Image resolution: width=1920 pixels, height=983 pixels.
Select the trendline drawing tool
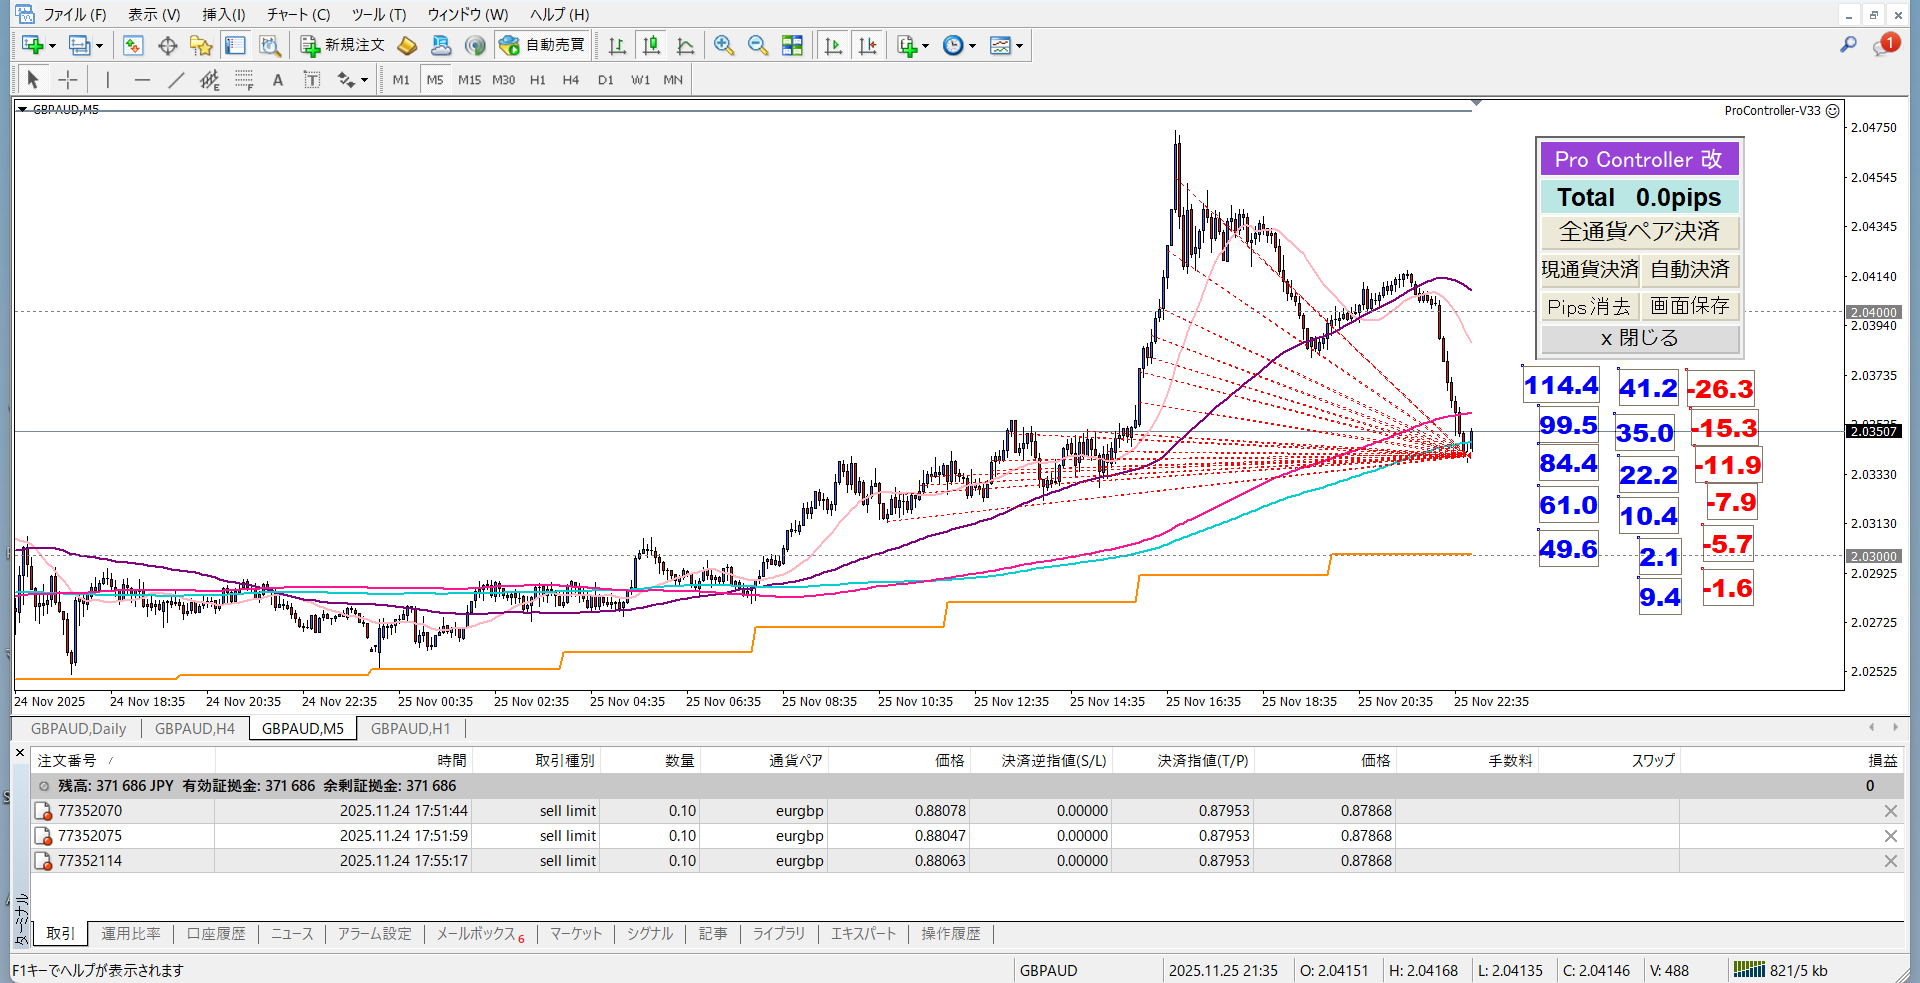coord(176,80)
